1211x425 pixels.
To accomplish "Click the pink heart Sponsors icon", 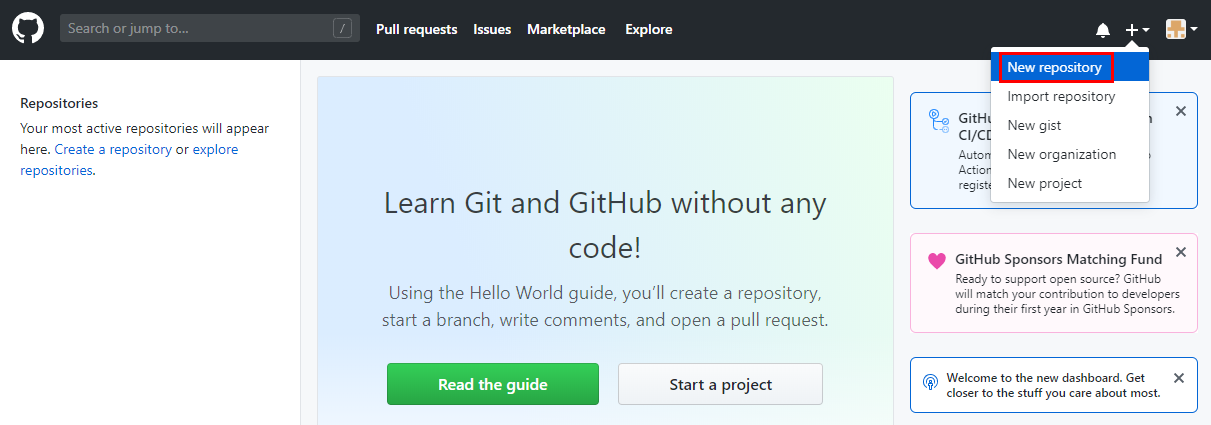I will pos(937,261).
